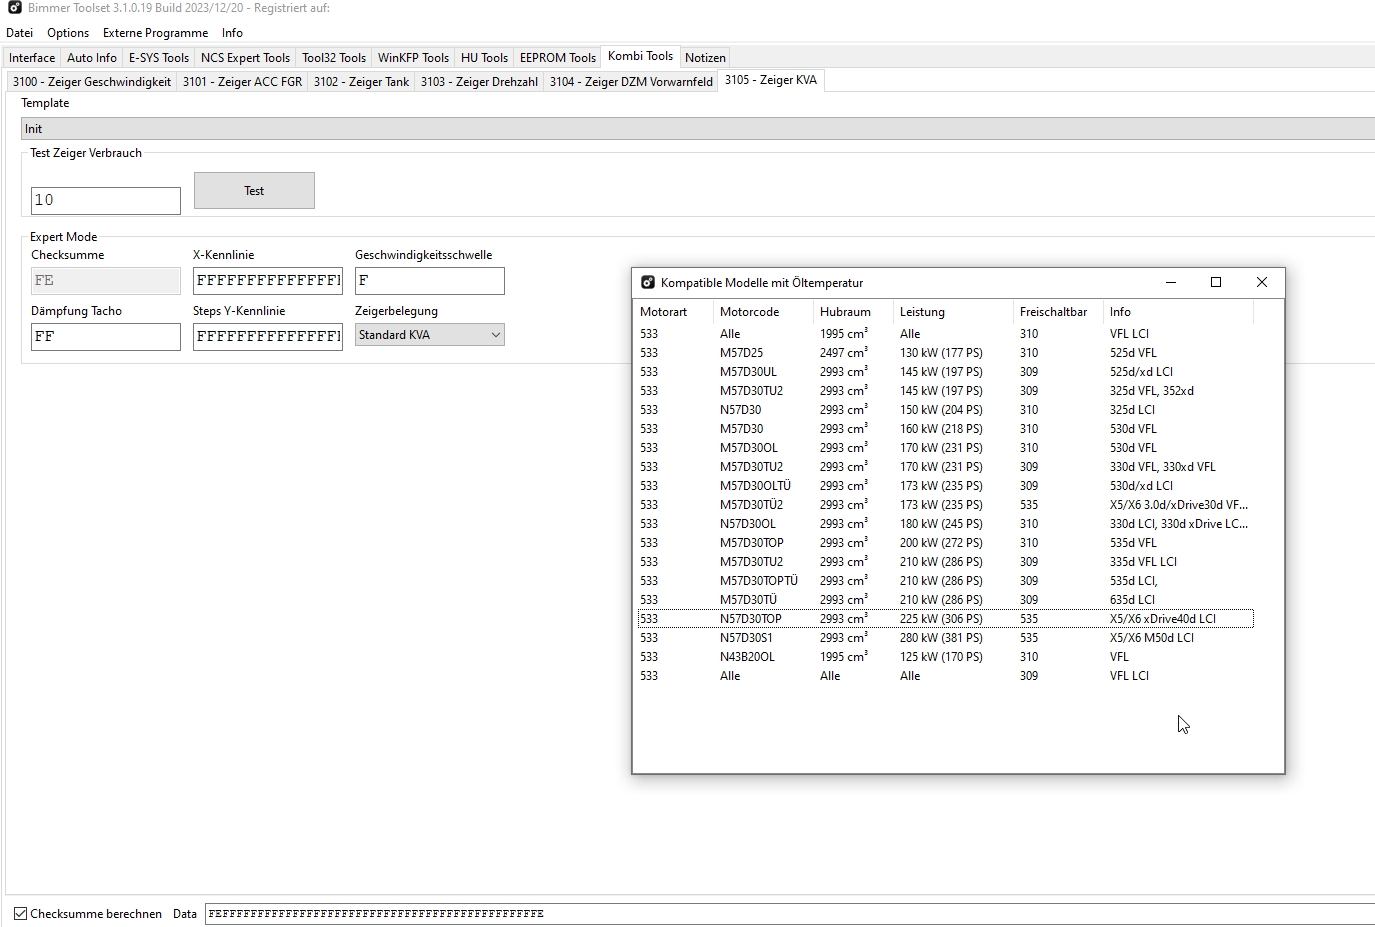Screen dimensions: 1375x927
Task: Sort by the Motorart column header
Action: pyautogui.click(x=675, y=312)
